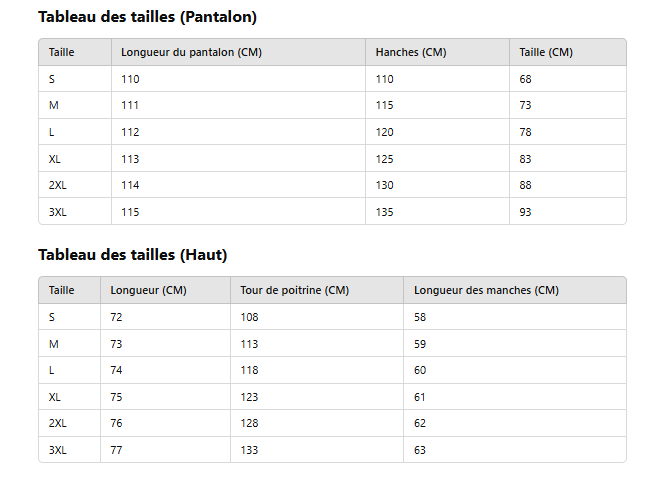660x477 pixels.
Task: Click the S size cell in Haut table
Action: [52, 317]
